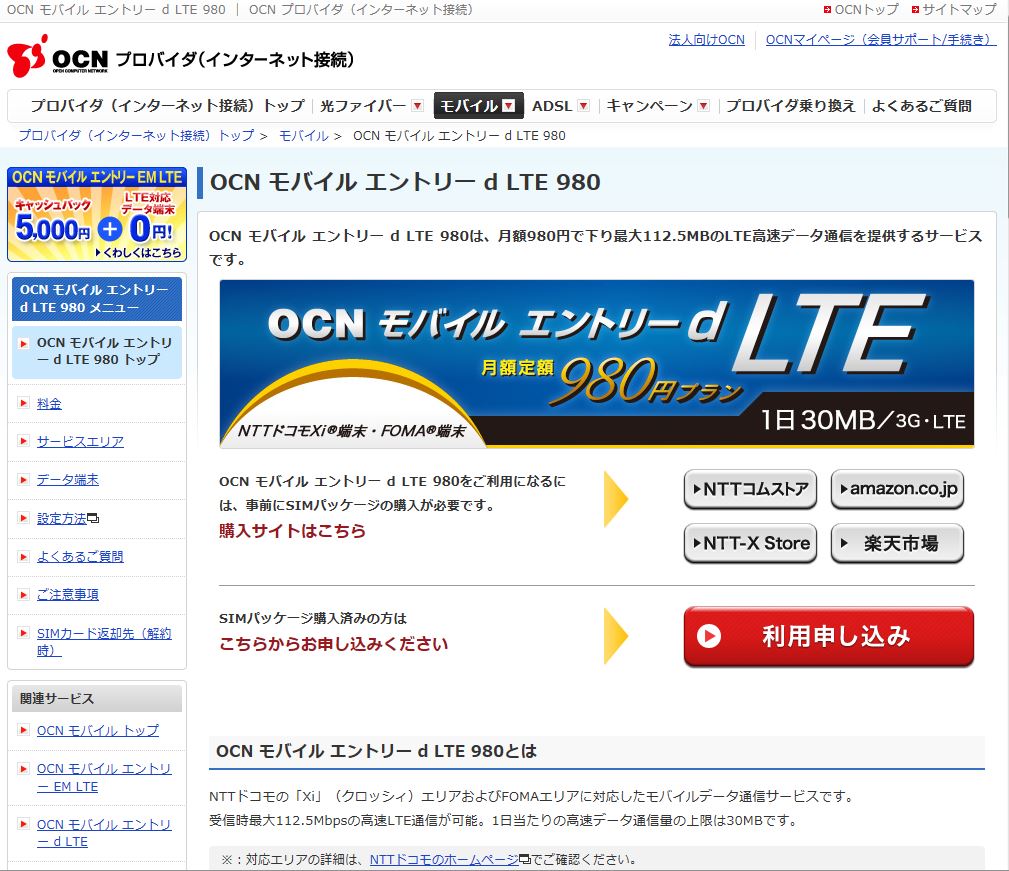Click red arrow icon beside サイトマップ
Screen dimensions: 1009x871
click(x=914, y=10)
